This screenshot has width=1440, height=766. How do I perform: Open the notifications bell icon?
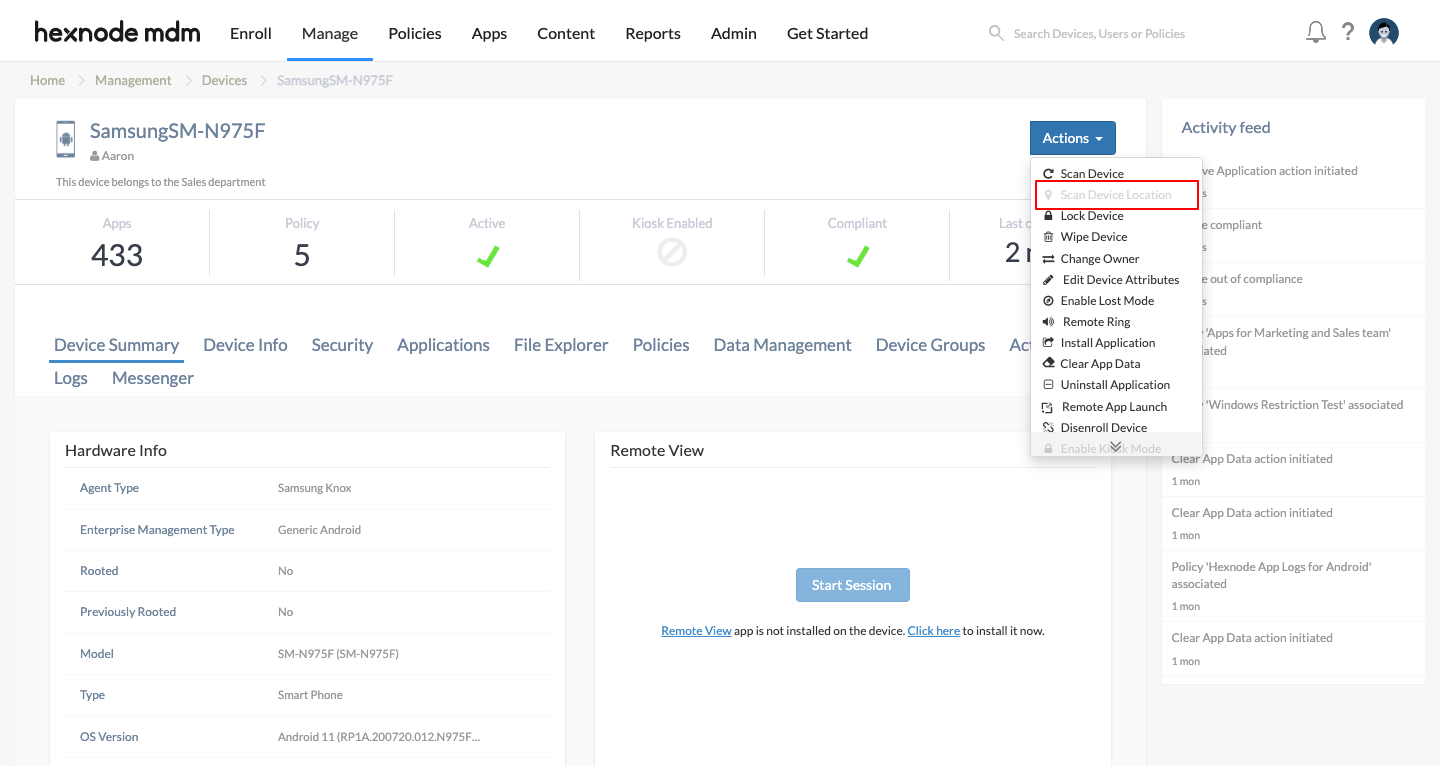pos(1316,32)
